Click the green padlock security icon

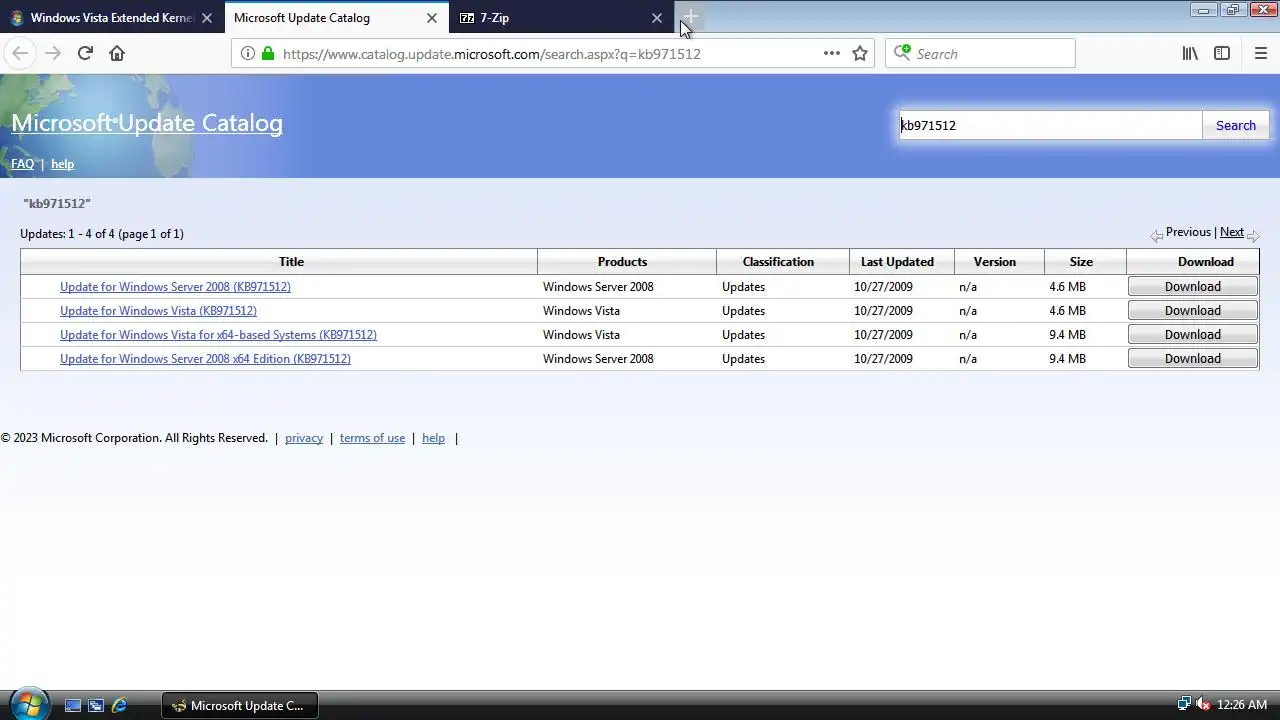pyautogui.click(x=268, y=54)
